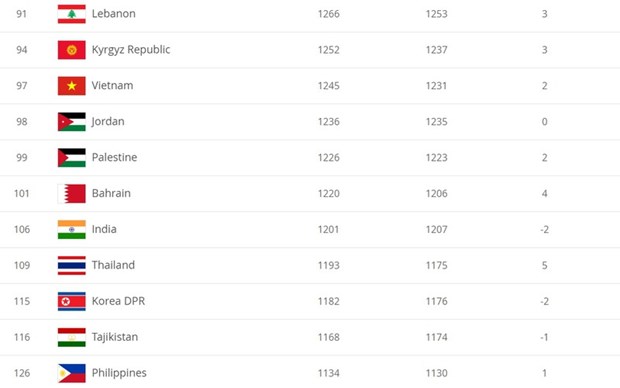620x388 pixels.
Task: Click the Bahrain flag icon
Action: (72, 193)
